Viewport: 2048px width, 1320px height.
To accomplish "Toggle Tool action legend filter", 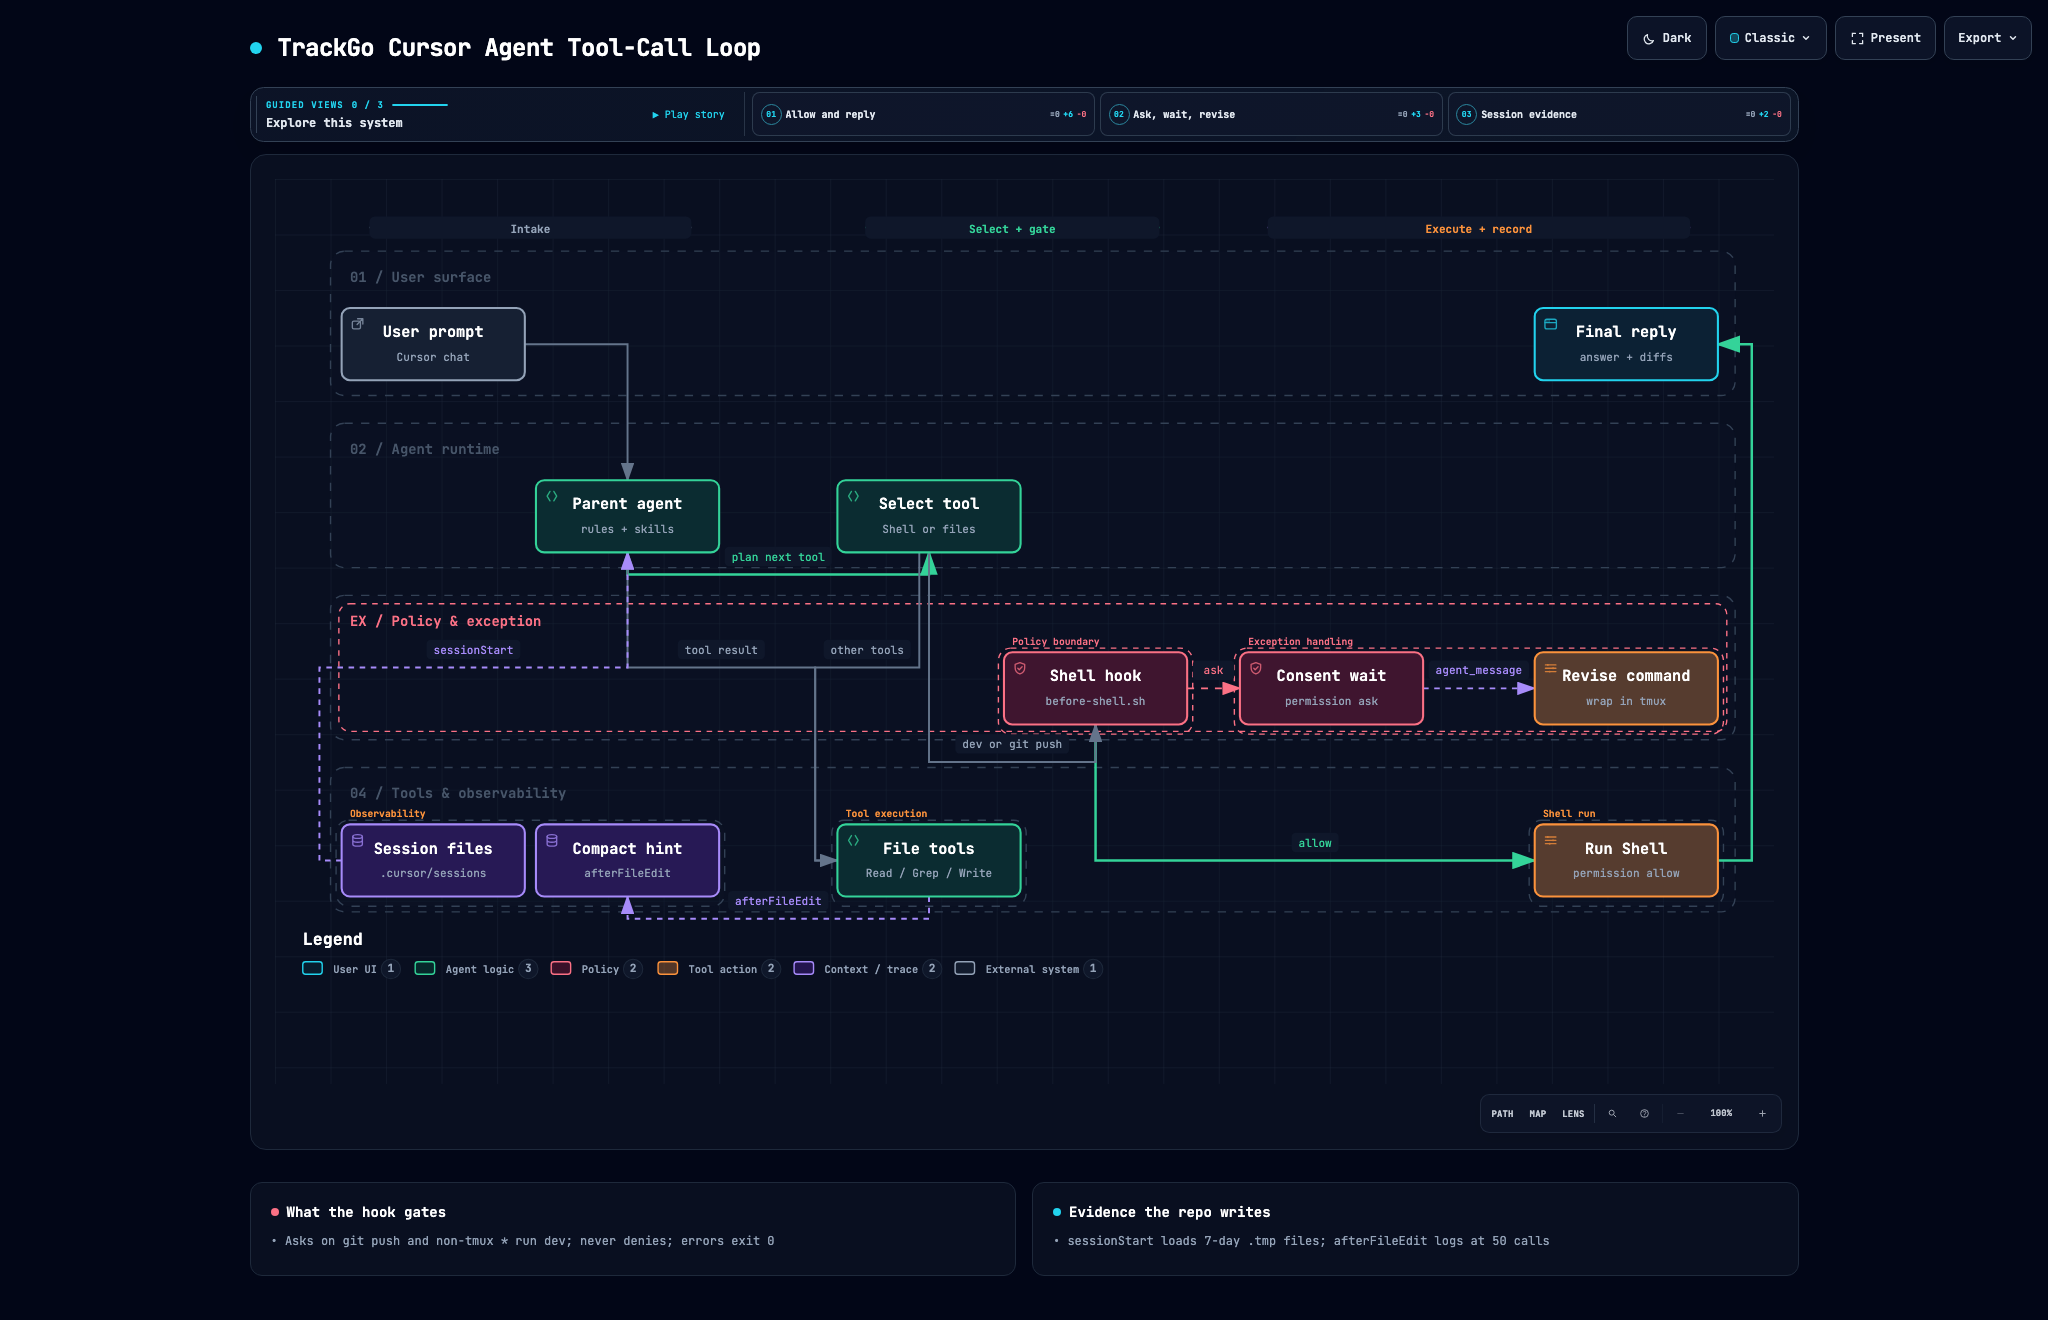I will click(x=718, y=968).
